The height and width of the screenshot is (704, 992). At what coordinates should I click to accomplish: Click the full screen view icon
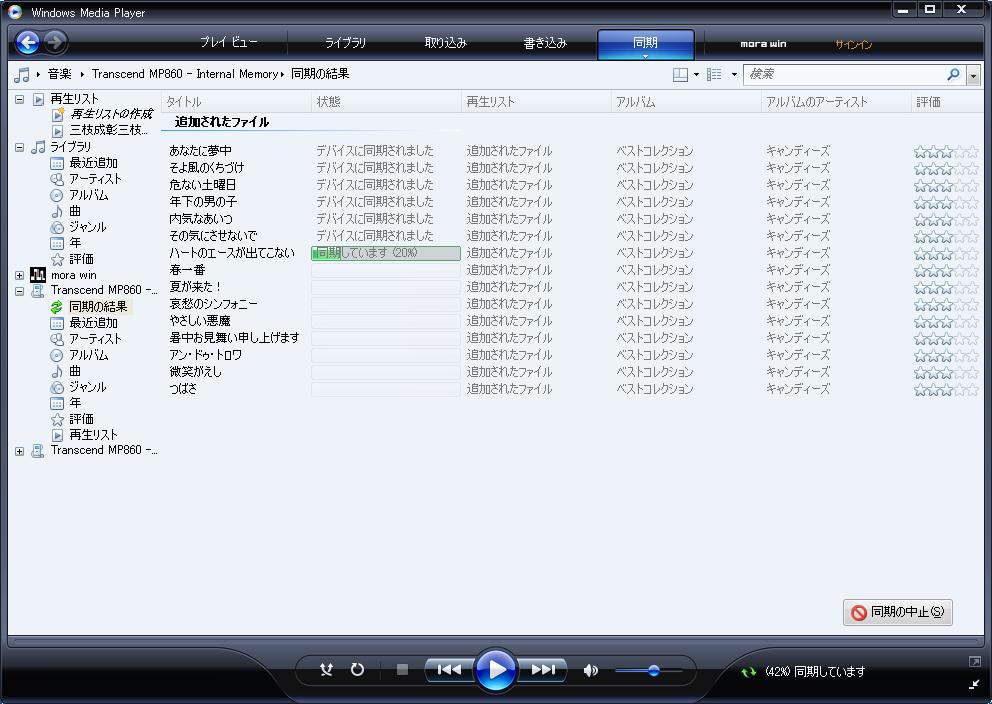pos(974,662)
